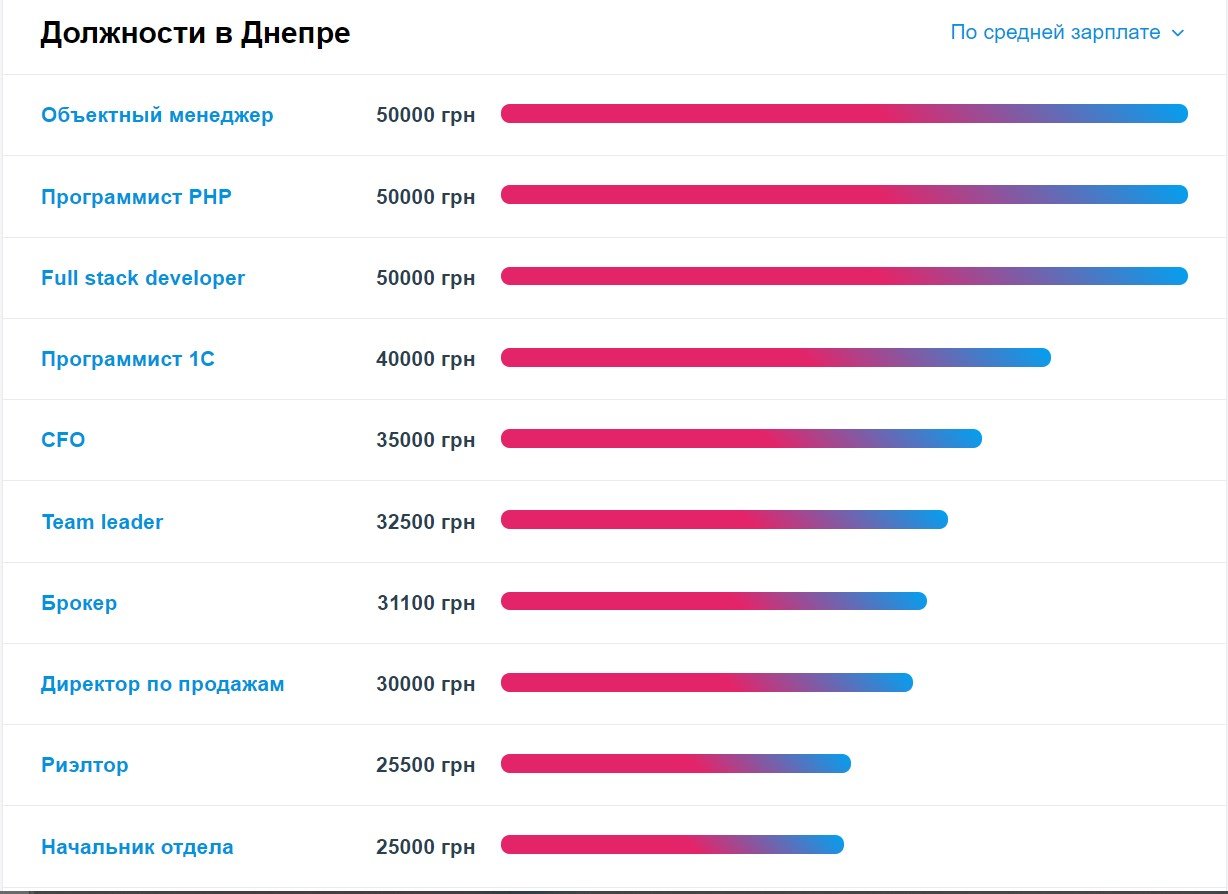Open the 'Программист 1С' position link
The width and height of the screenshot is (1228, 894).
click(128, 359)
